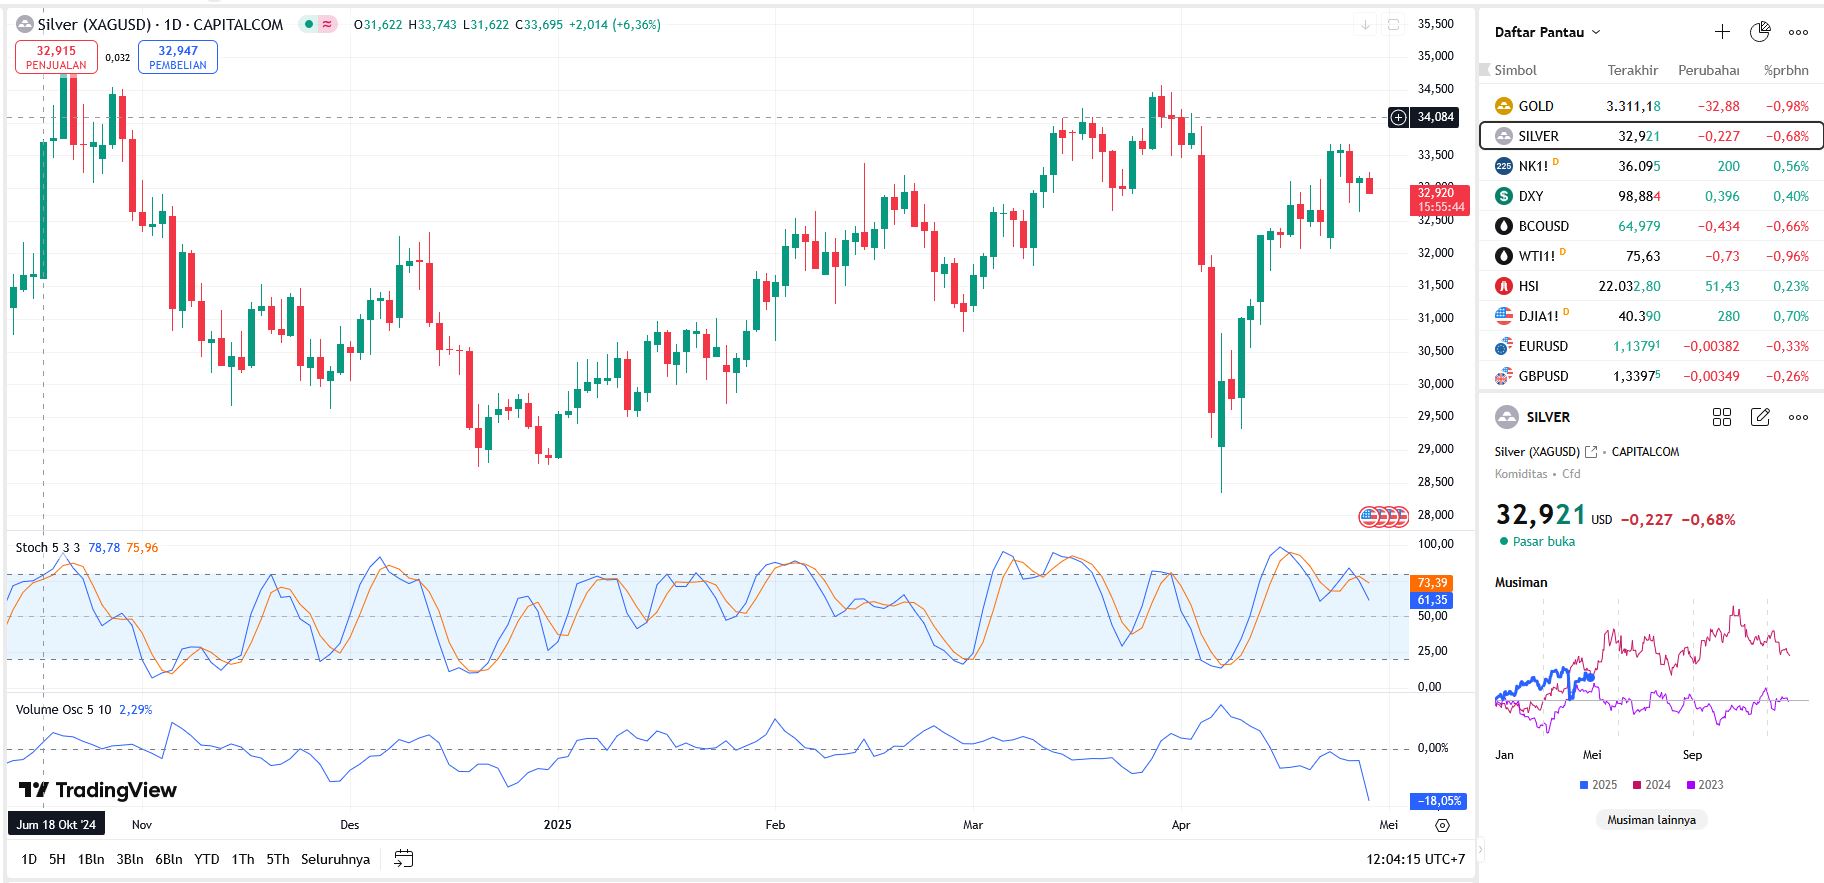This screenshot has width=1824, height=883.
Task: Open grid layout icon in SILVER details
Action: coord(1722,417)
